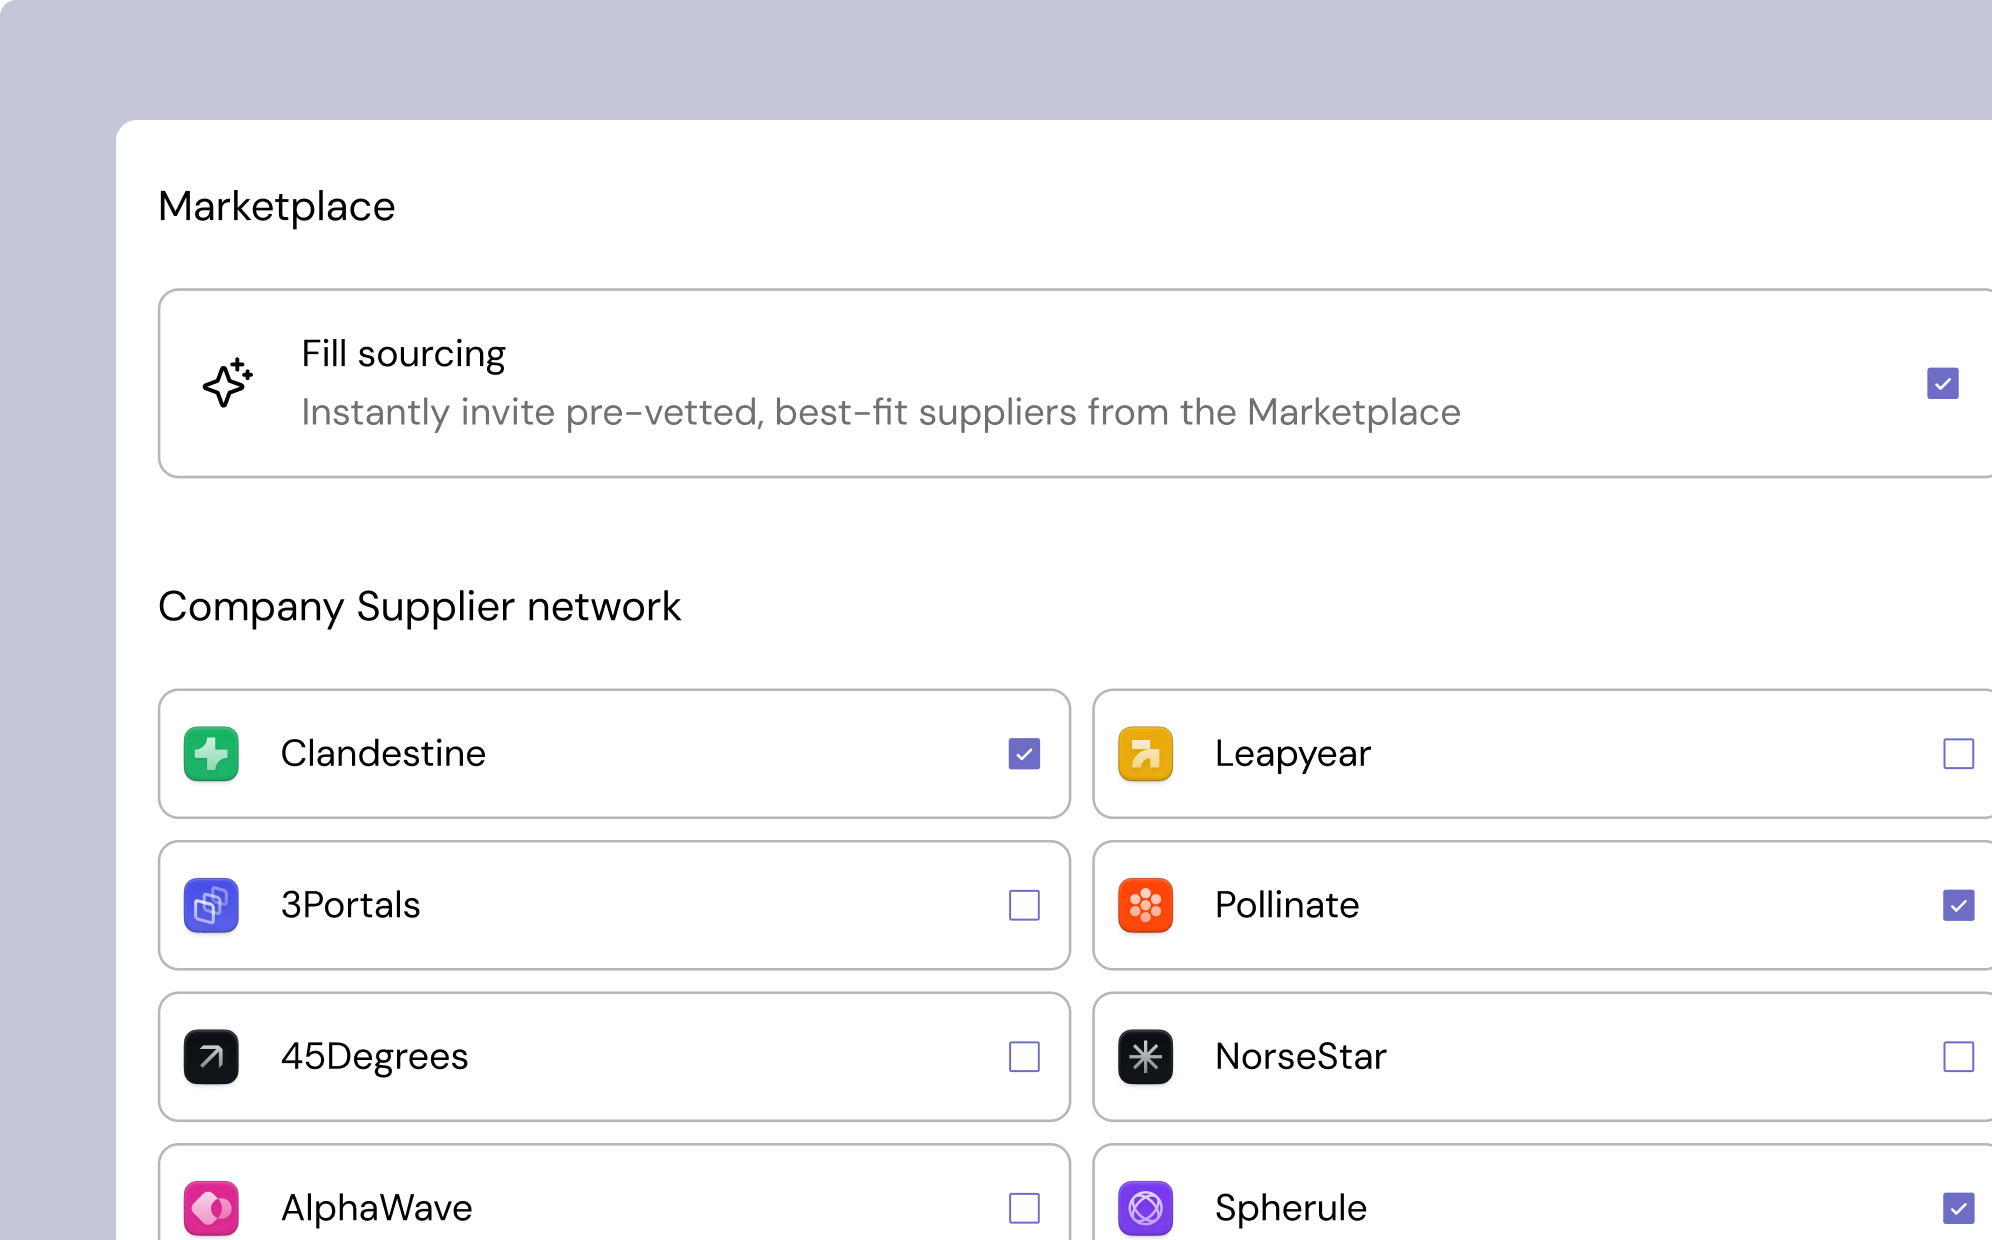Enable the 3Portals checkbox

click(x=1024, y=906)
